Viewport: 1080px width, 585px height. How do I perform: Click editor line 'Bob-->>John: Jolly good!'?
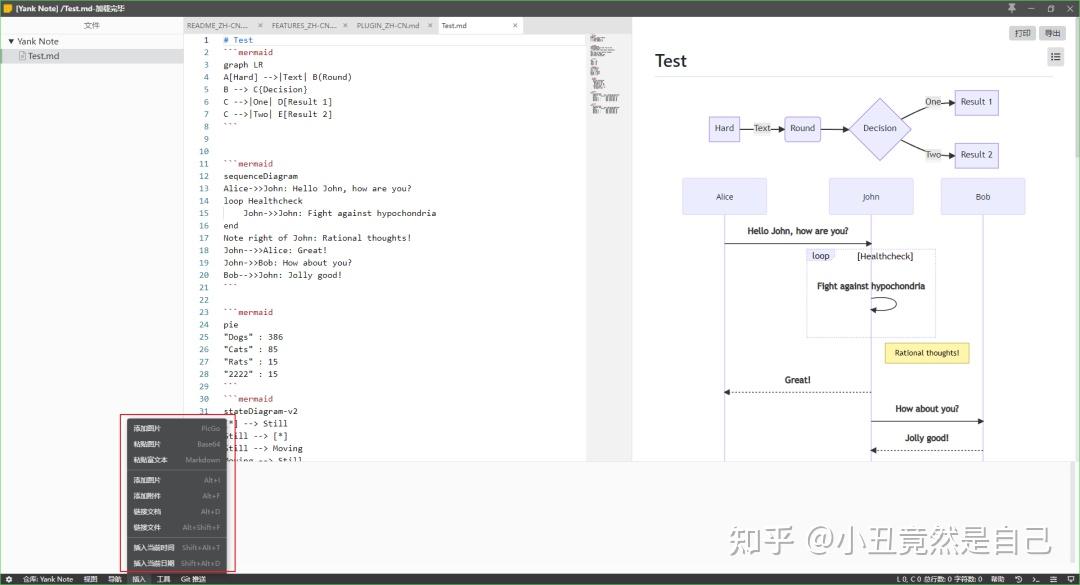[282, 276]
